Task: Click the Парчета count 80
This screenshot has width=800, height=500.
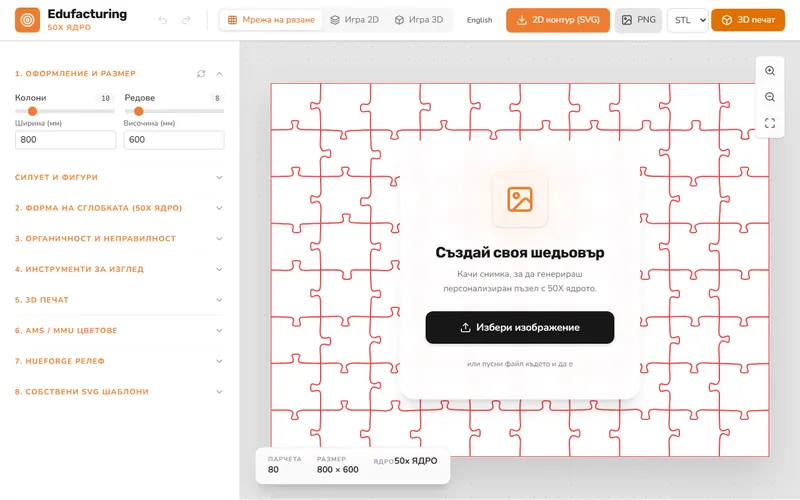Action: point(273,469)
